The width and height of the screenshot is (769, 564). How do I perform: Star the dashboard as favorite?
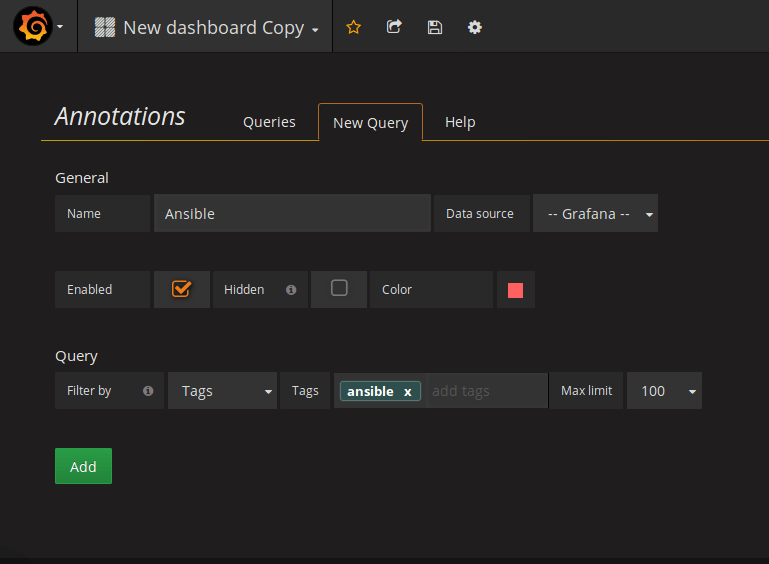pos(353,27)
